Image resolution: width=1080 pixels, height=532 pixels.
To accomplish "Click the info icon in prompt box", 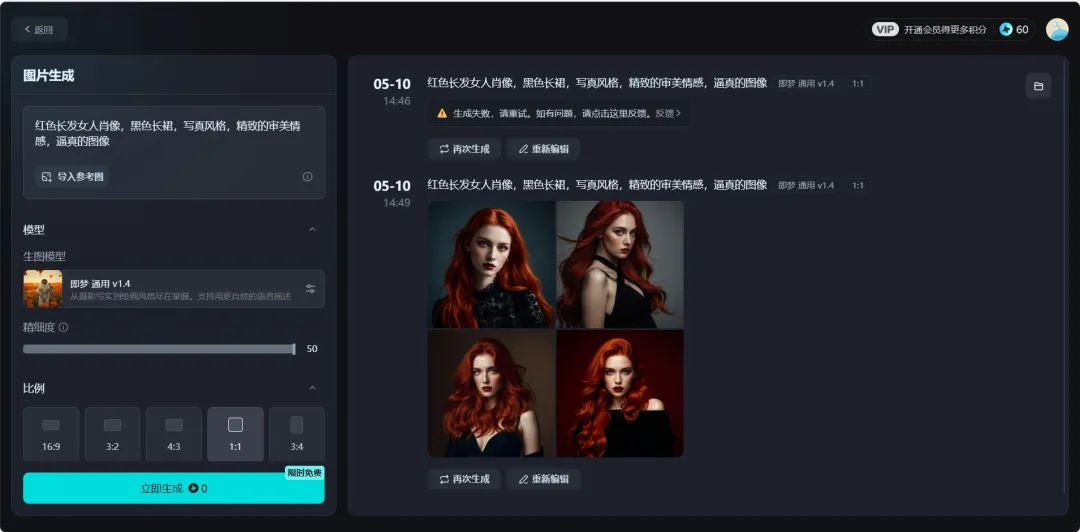I will pos(307,177).
